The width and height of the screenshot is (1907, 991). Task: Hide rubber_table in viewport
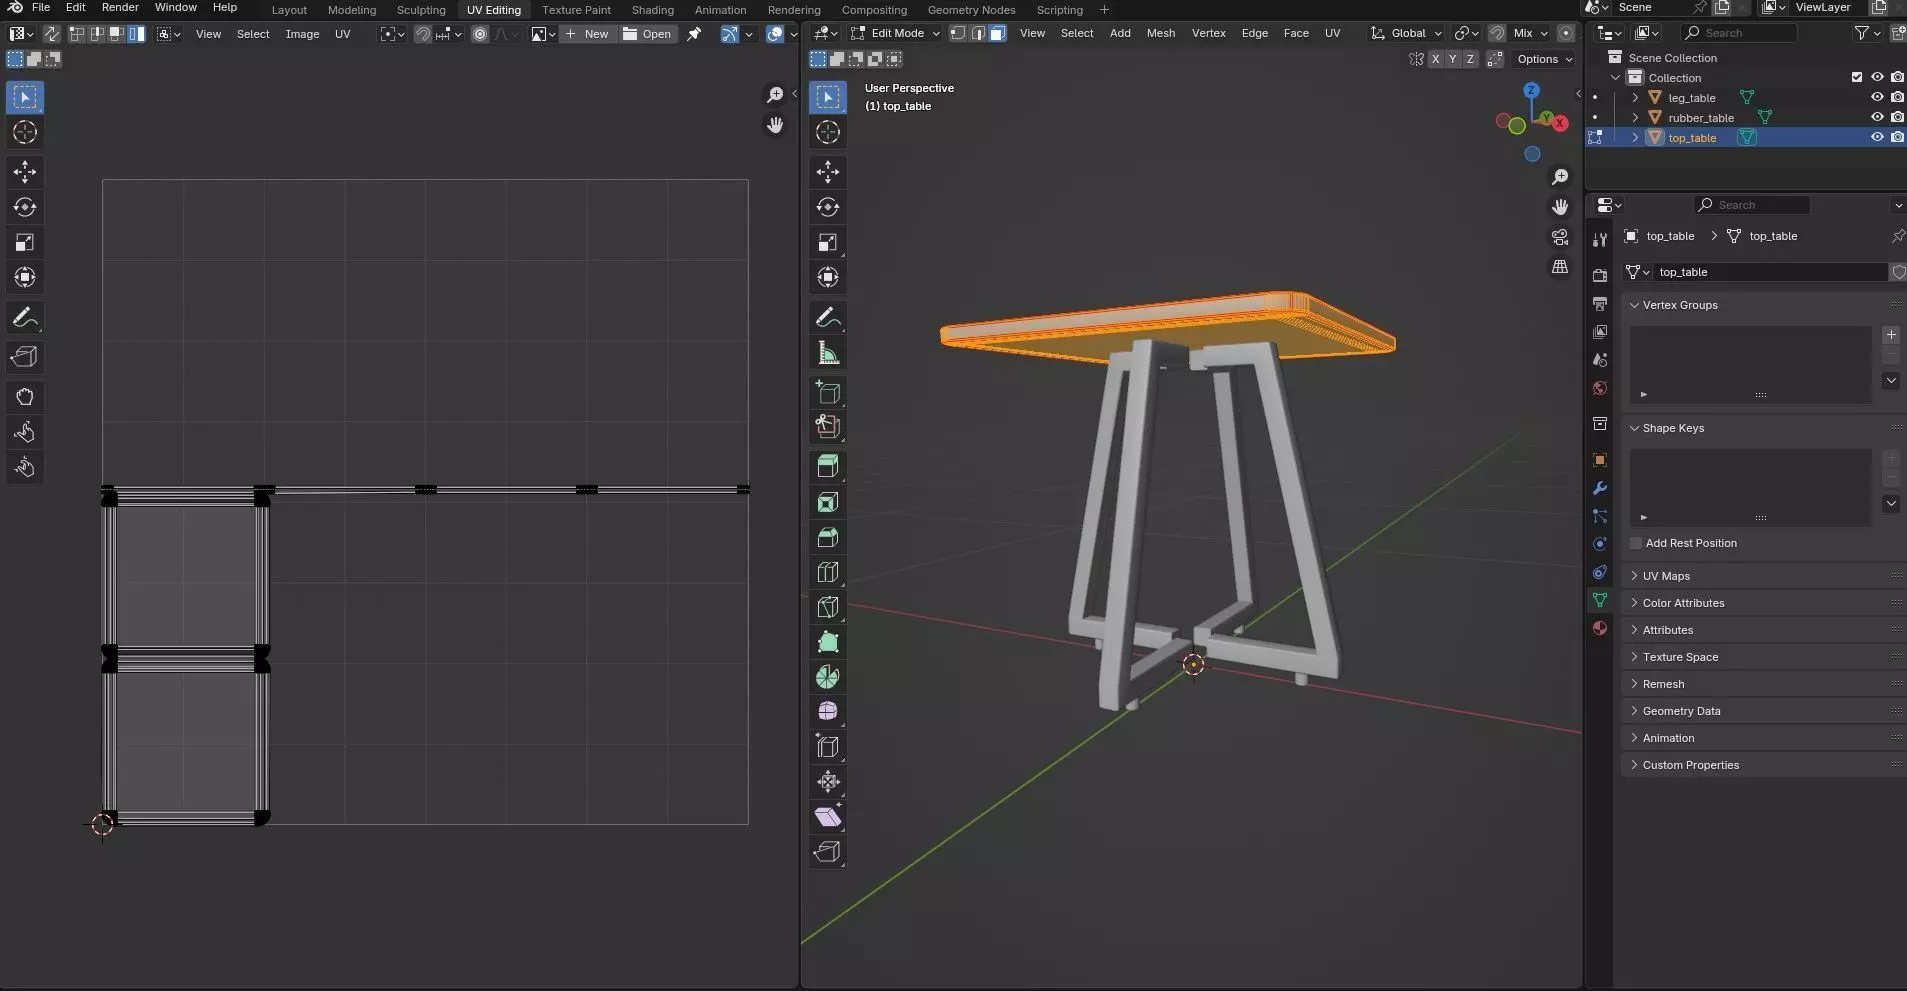[x=1877, y=117]
